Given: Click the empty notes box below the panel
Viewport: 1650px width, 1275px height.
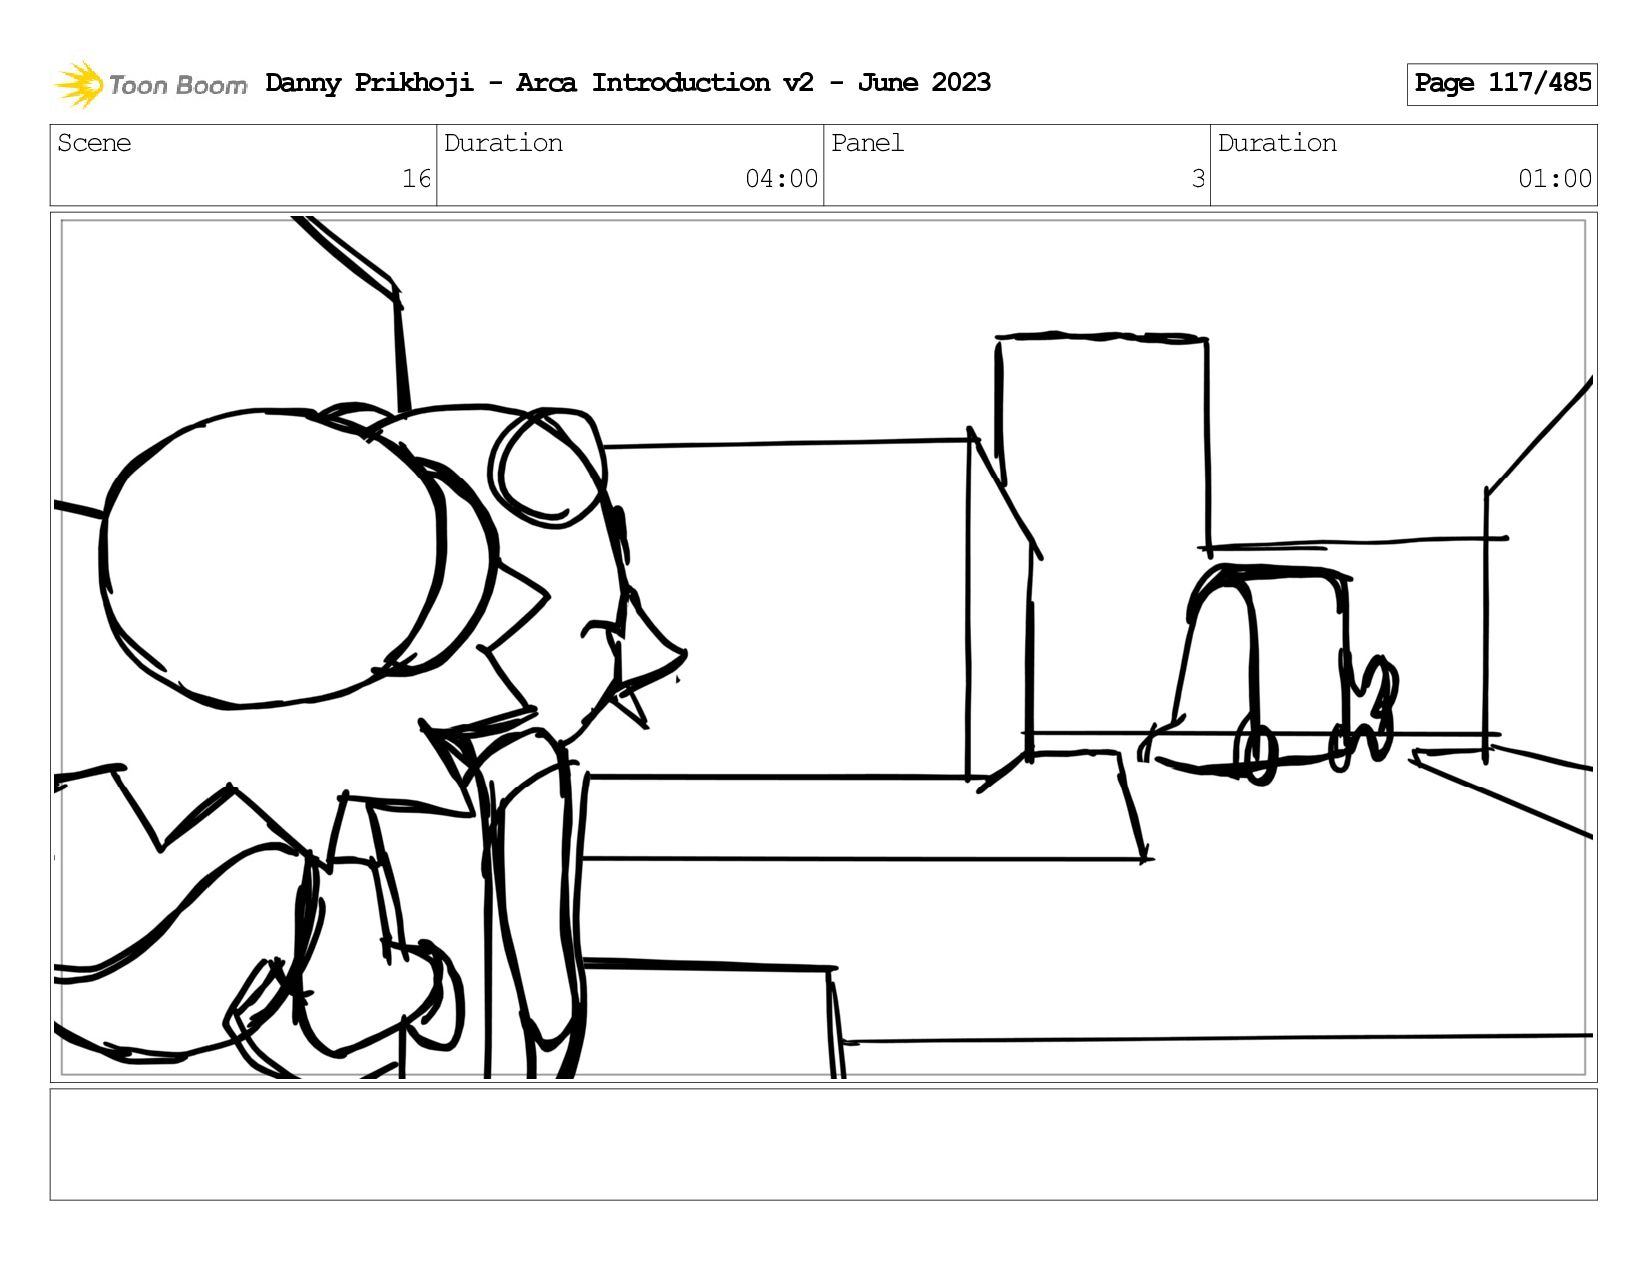Looking at the screenshot, I should click(x=824, y=1144).
